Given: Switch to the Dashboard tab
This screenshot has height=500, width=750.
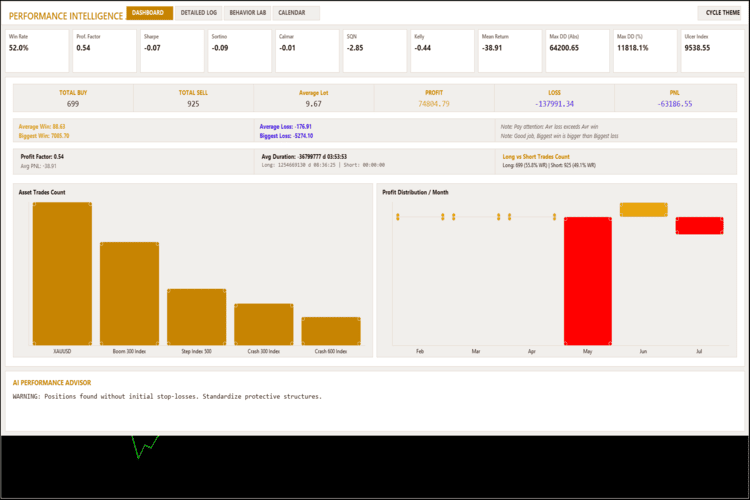Looking at the screenshot, I should [x=149, y=13].
